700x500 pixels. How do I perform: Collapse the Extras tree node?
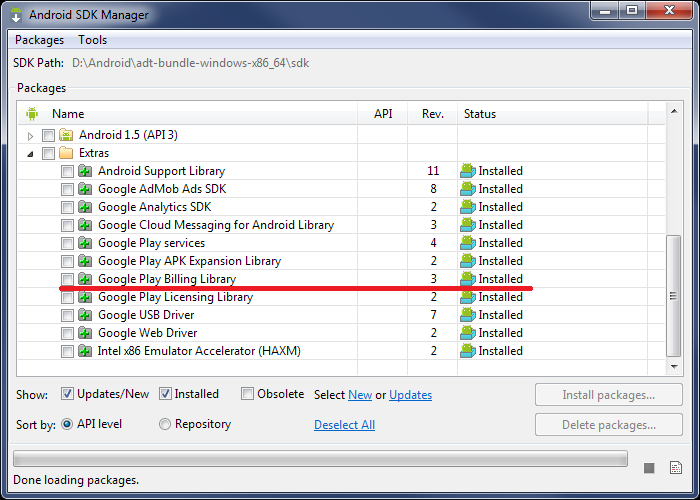coord(30,154)
